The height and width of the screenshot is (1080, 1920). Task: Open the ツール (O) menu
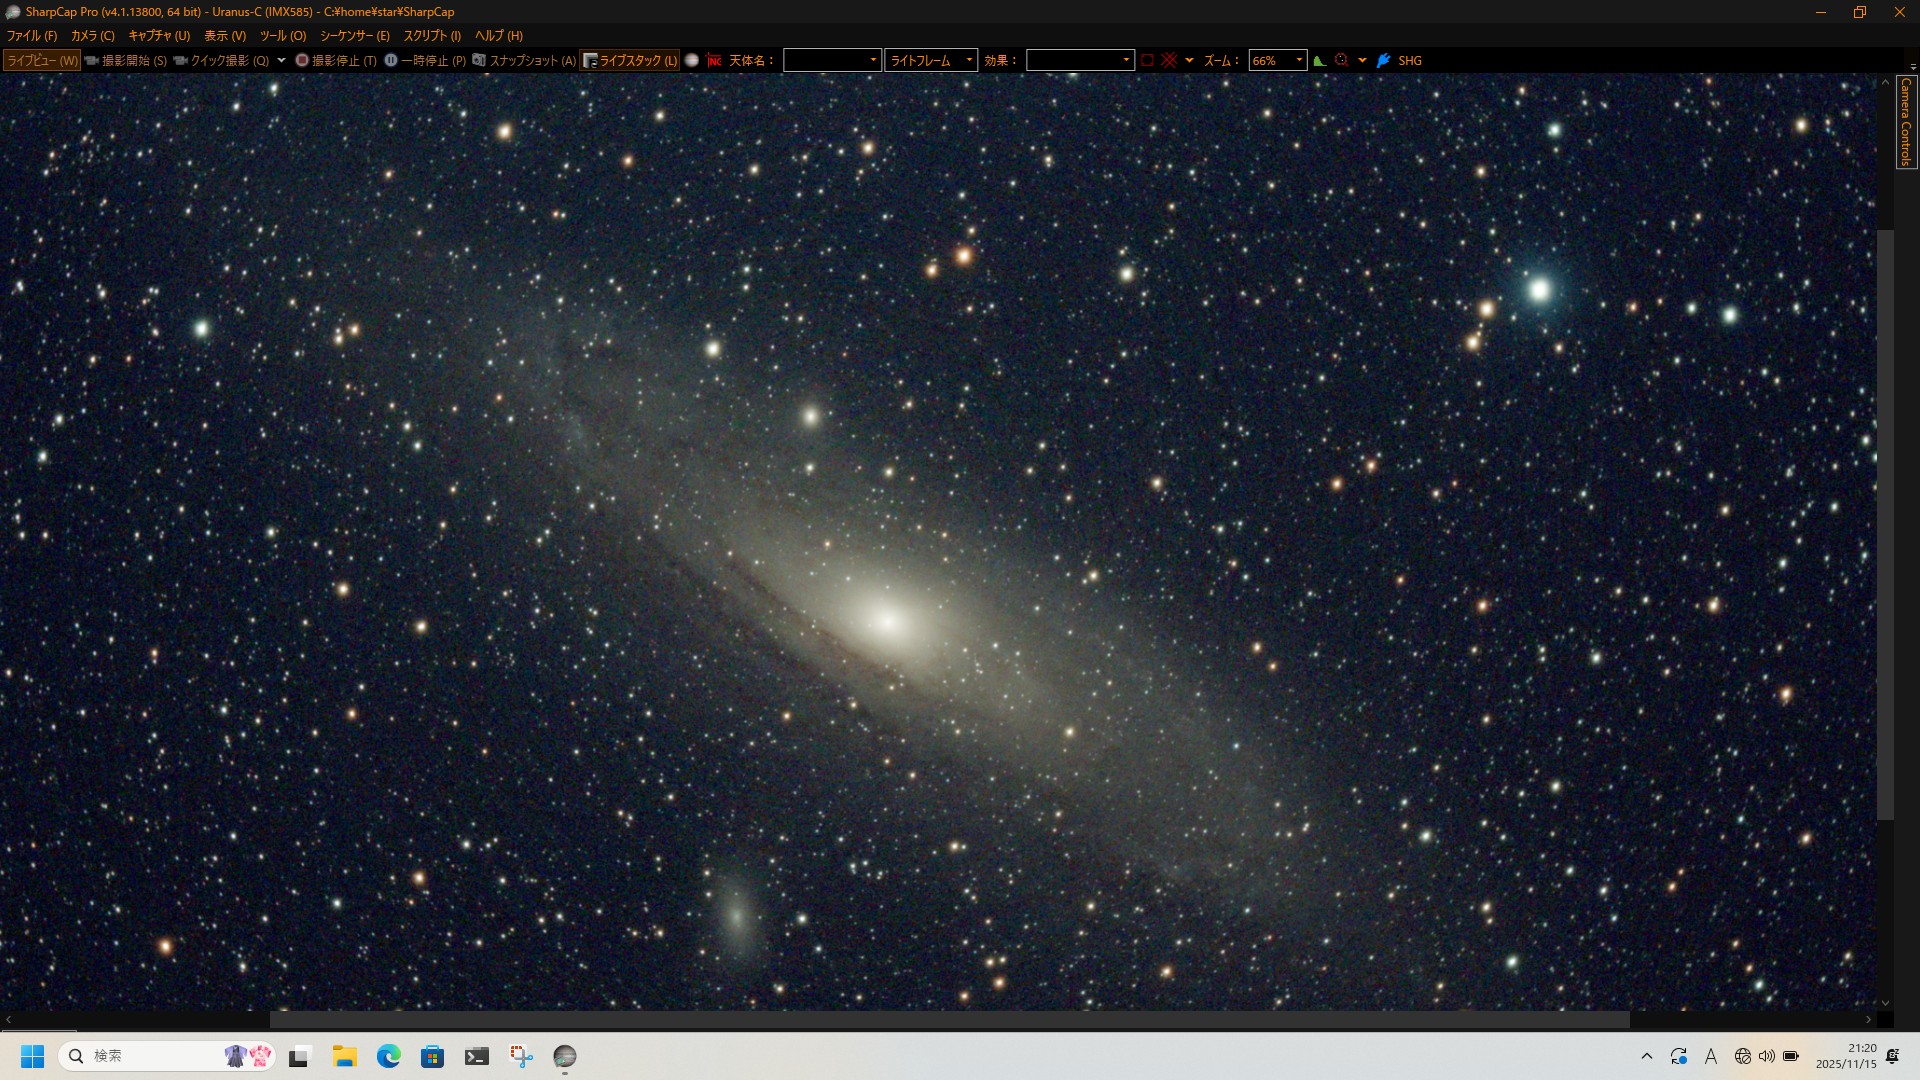click(x=283, y=35)
